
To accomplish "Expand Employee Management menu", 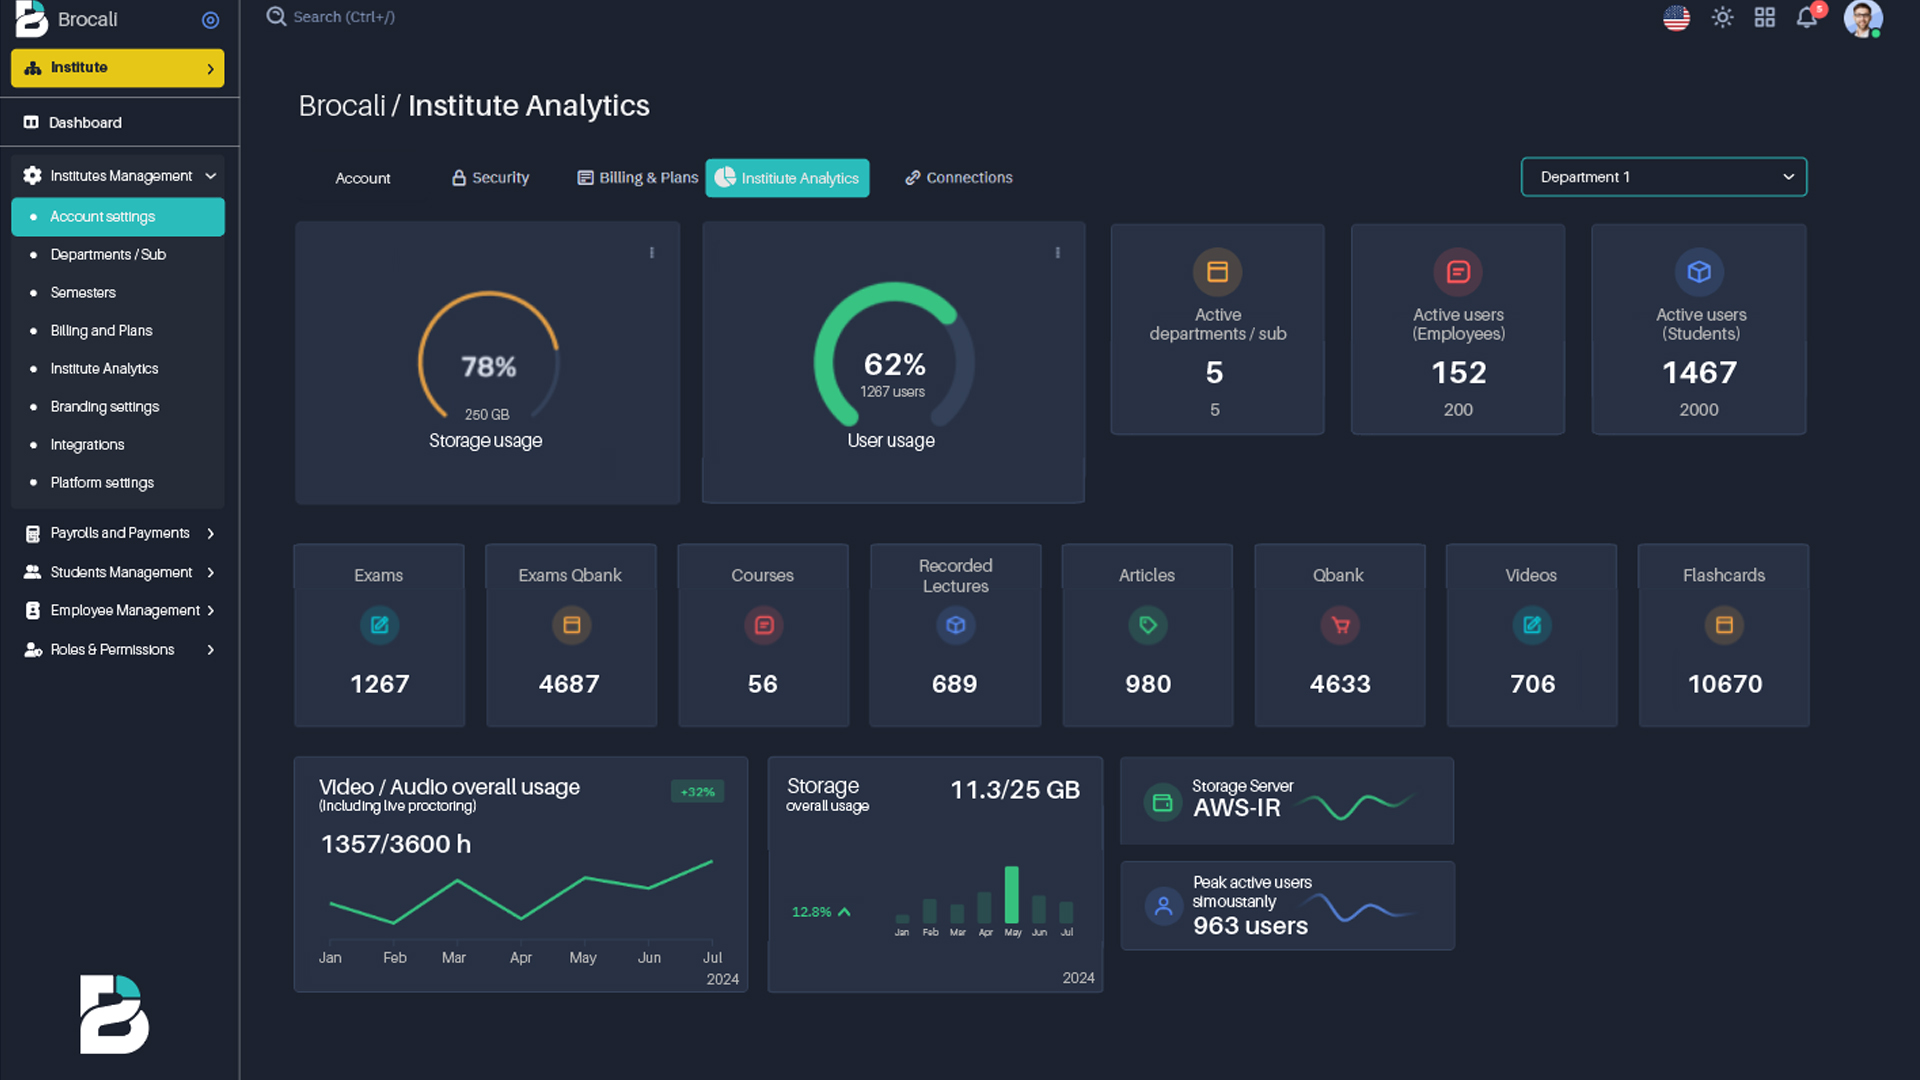I will tap(118, 610).
